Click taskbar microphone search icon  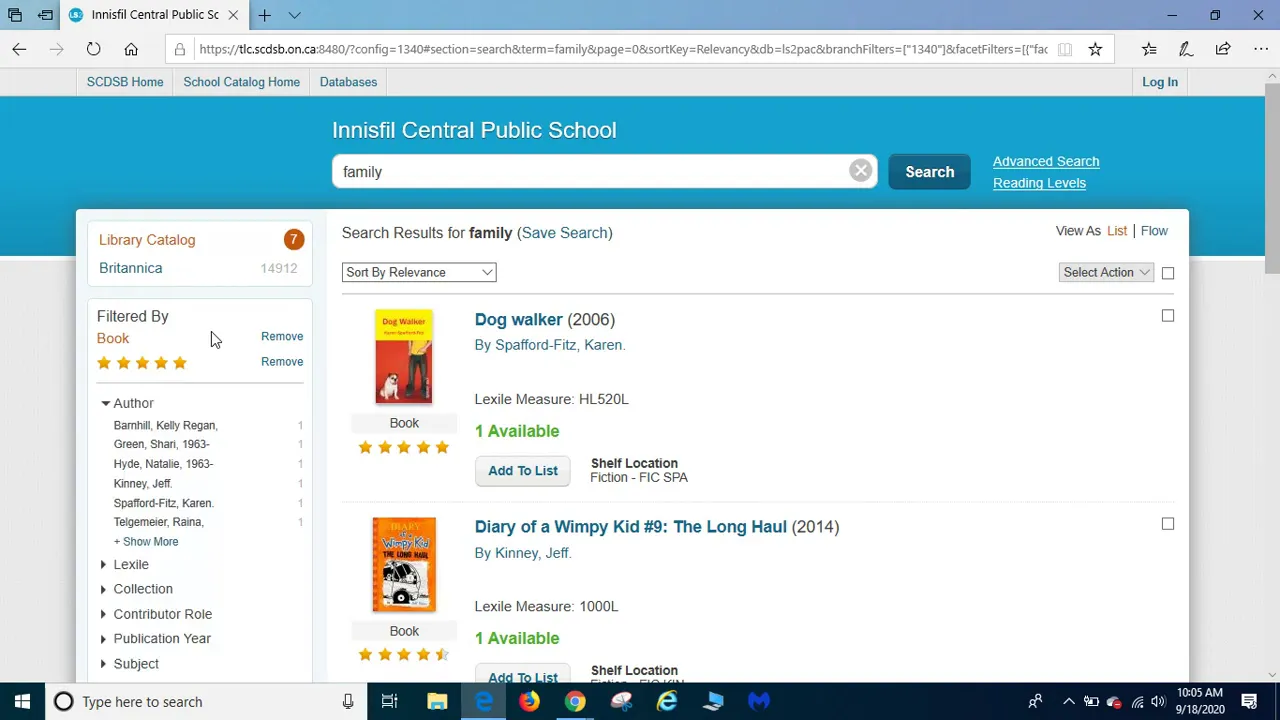[x=348, y=702]
